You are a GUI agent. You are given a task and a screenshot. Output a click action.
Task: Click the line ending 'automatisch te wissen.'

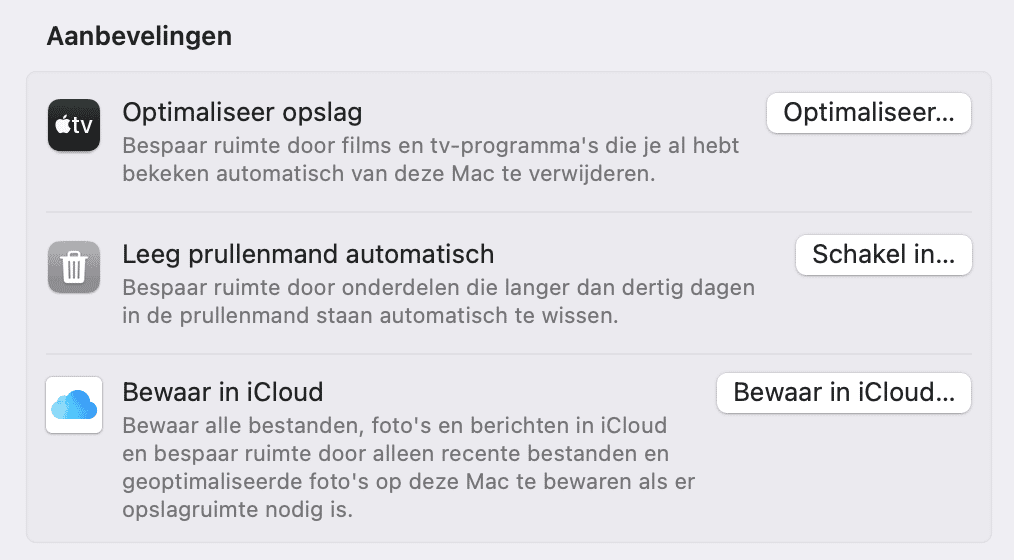(x=370, y=316)
